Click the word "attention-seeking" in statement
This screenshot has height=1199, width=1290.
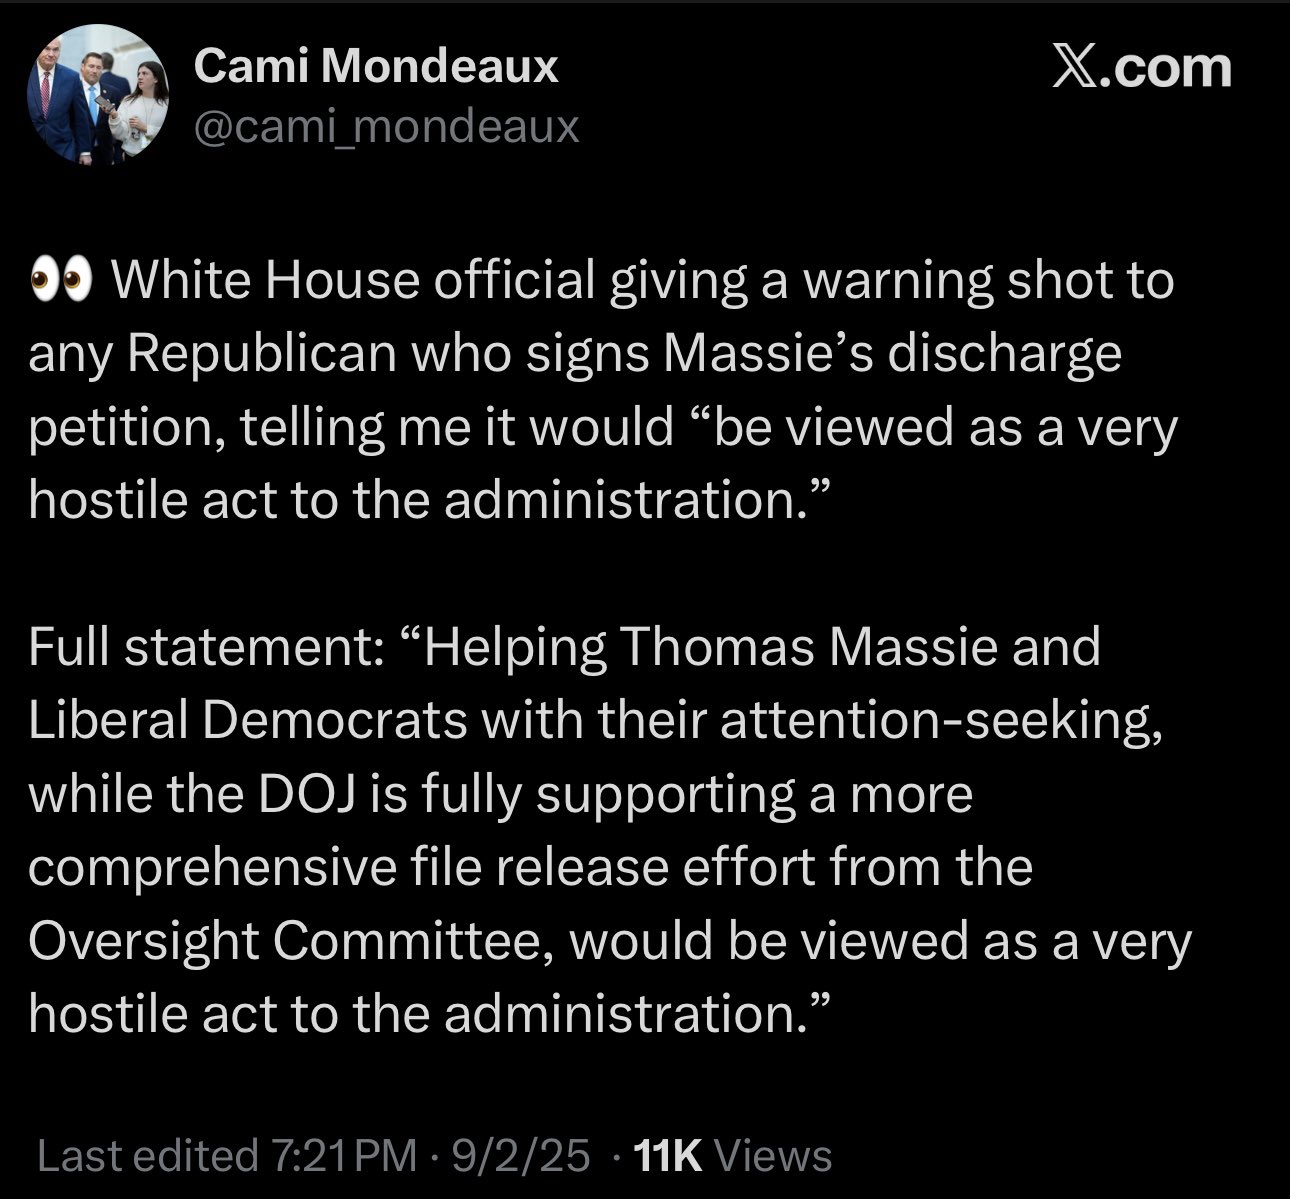point(940,720)
